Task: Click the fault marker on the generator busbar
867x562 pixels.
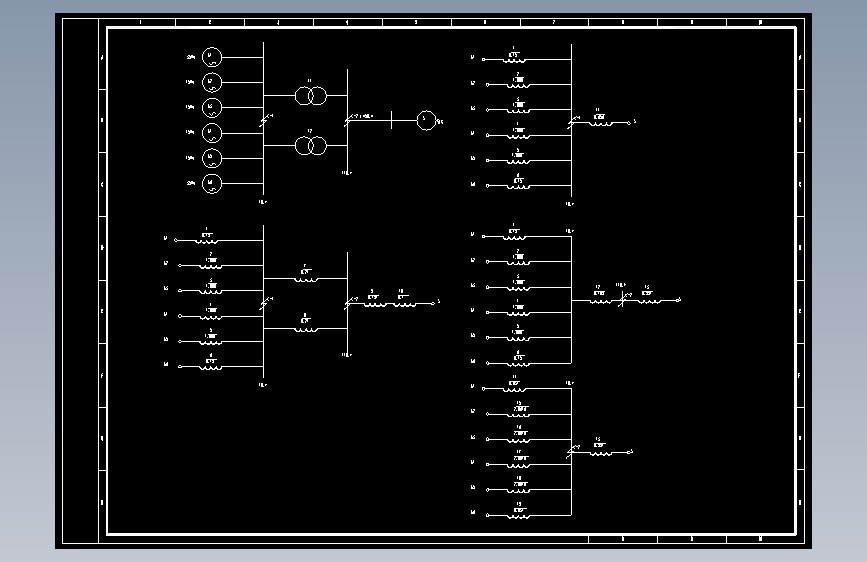Action: tap(265, 121)
